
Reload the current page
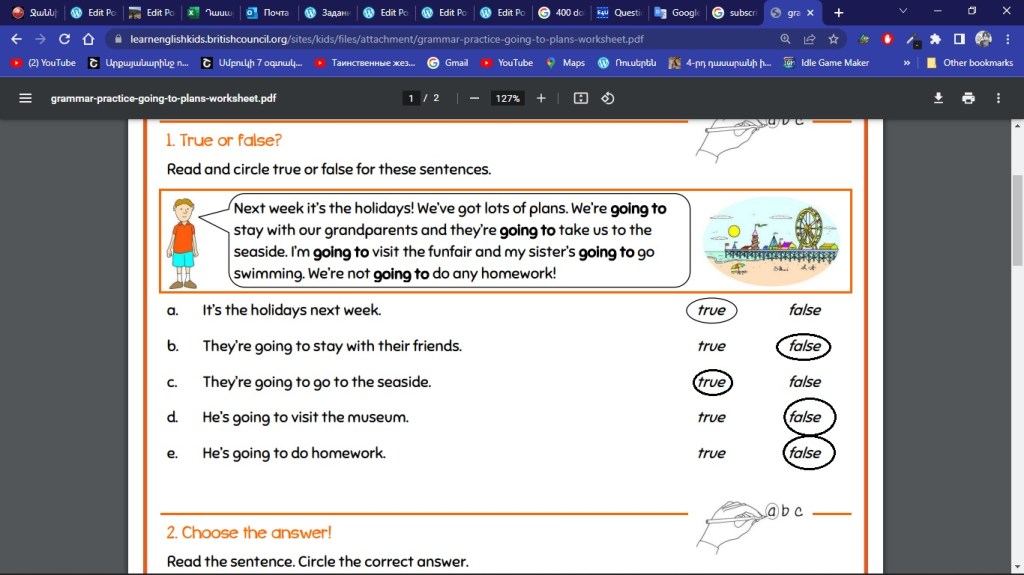[x=64, y=39]
